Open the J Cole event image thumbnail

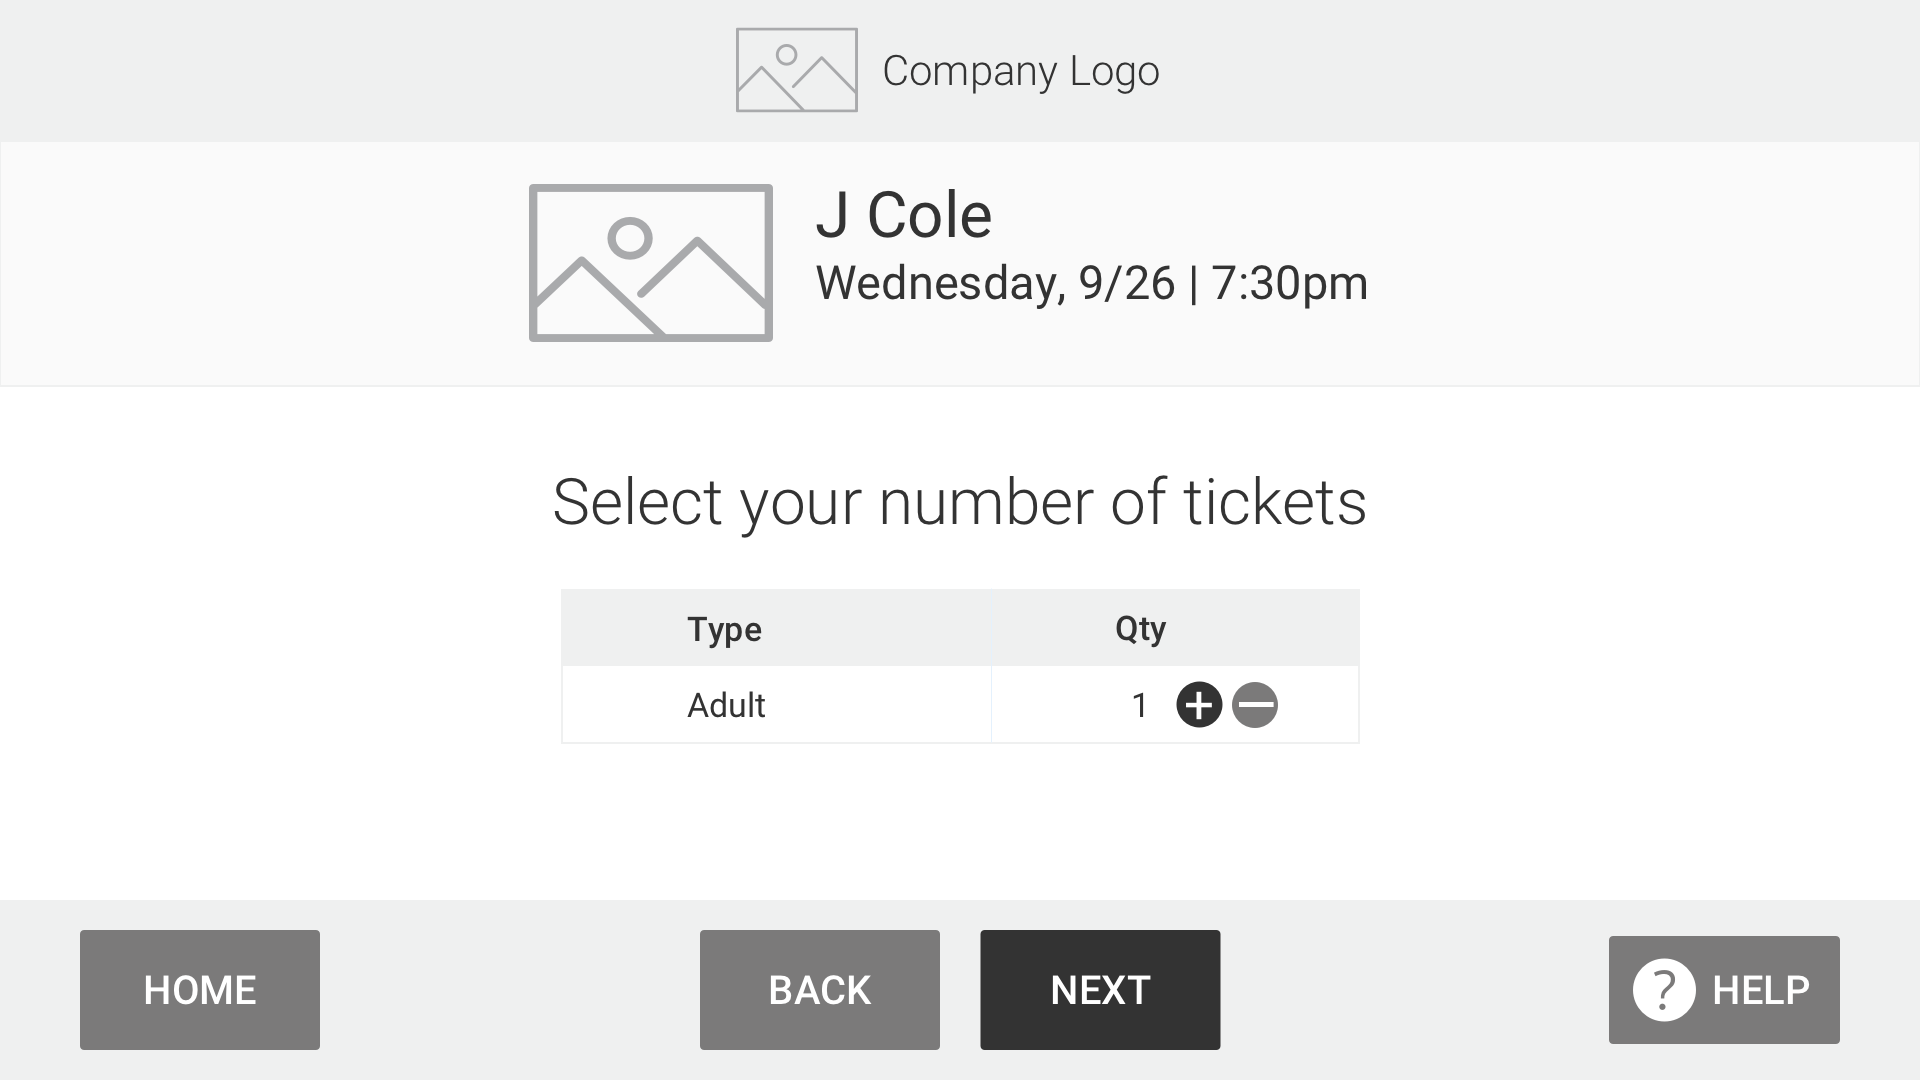[651, 263]
